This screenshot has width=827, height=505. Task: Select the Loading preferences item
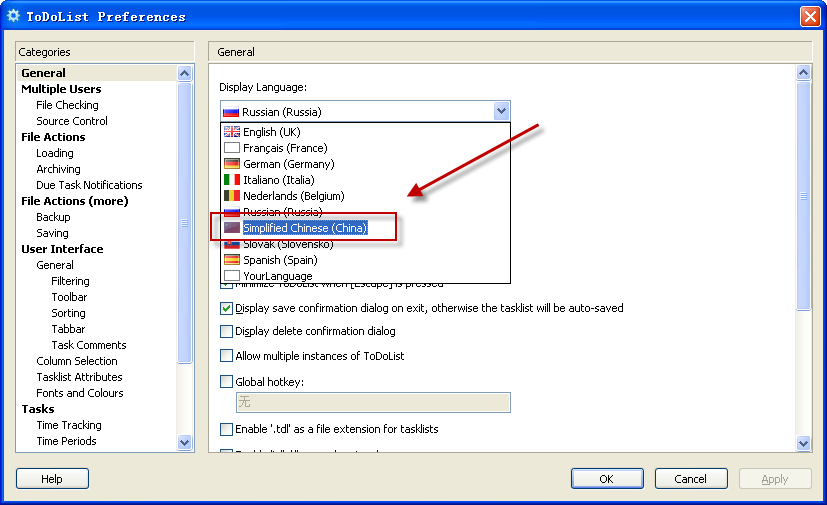pyautogui.click(x=55, y=153)
